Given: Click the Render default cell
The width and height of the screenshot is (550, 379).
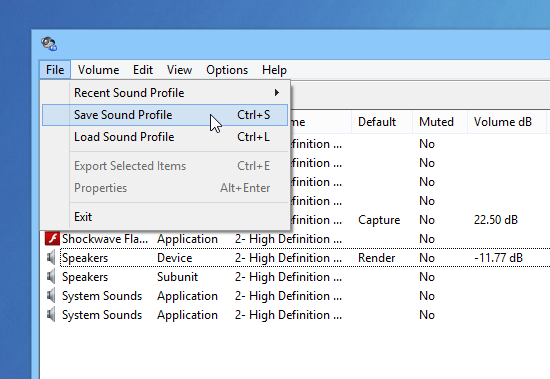Looking at the screenshot, I should pos(376,258).
